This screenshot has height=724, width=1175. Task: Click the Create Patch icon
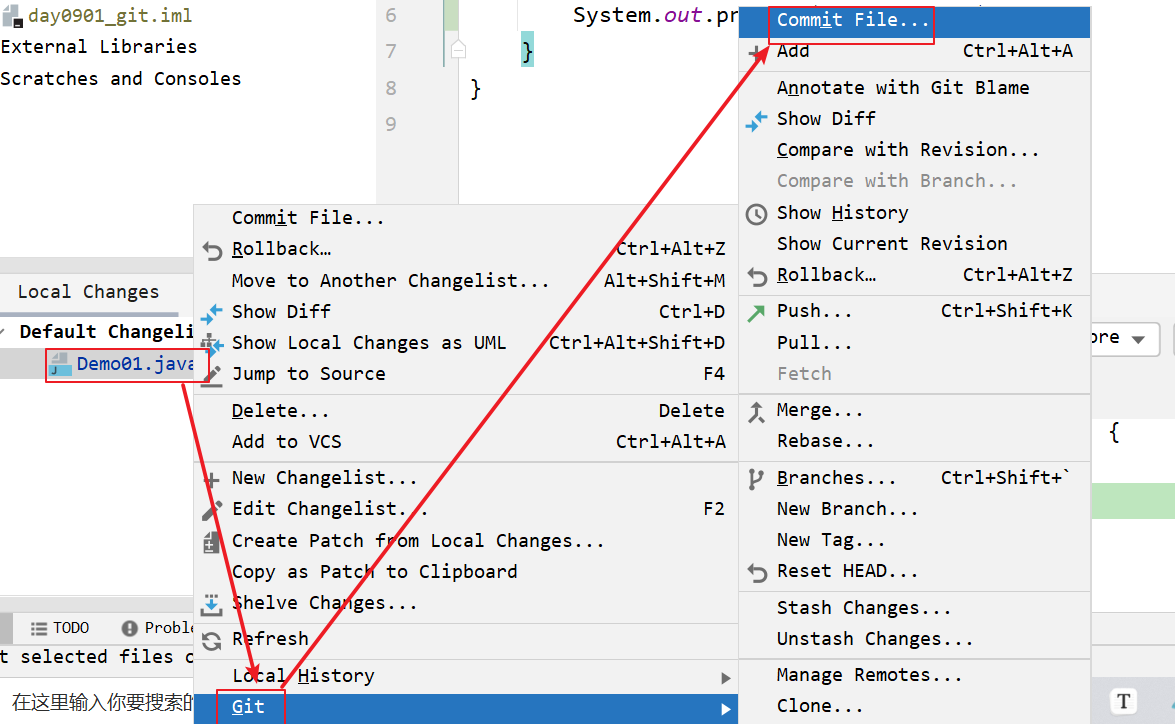212,542
